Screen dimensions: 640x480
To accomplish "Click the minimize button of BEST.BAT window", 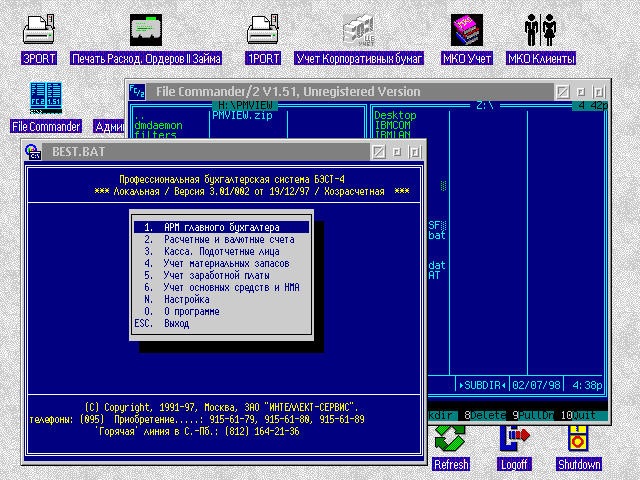I will (x=397, y=152).
